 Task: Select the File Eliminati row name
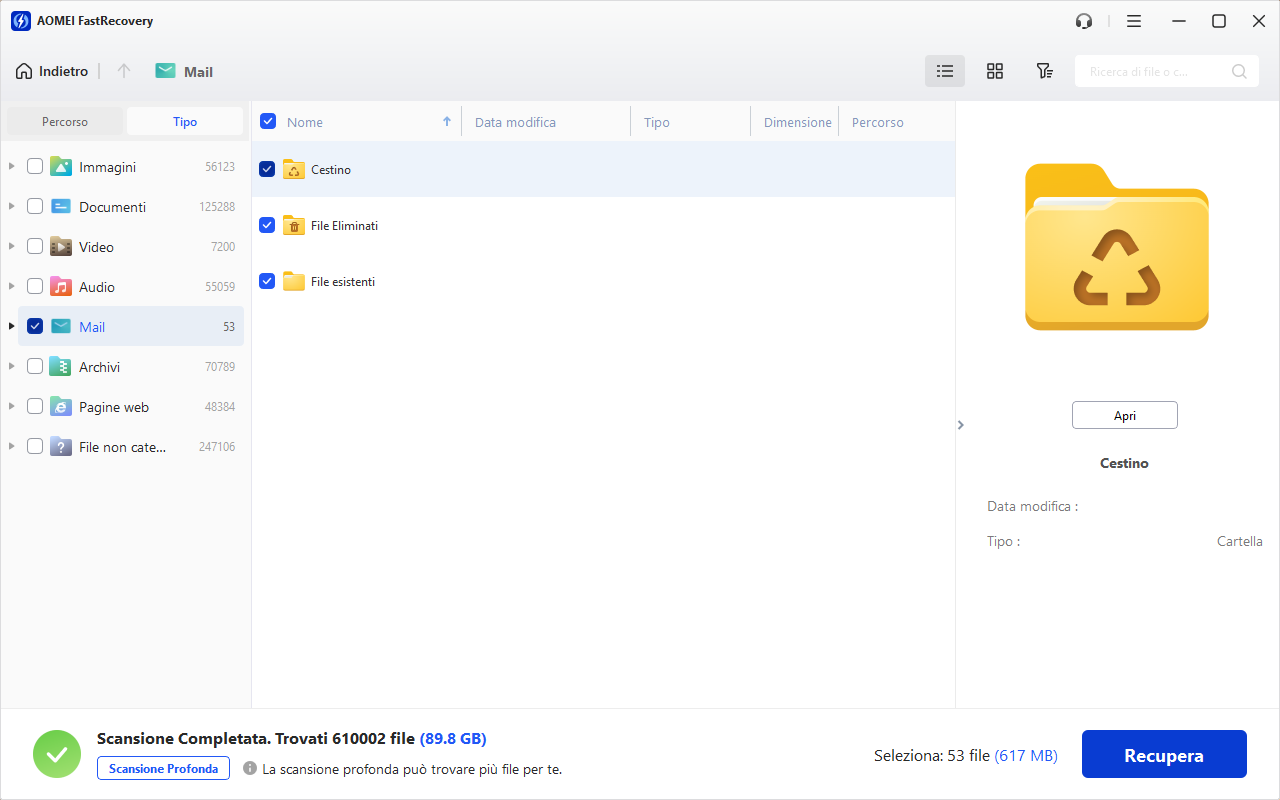345,226
